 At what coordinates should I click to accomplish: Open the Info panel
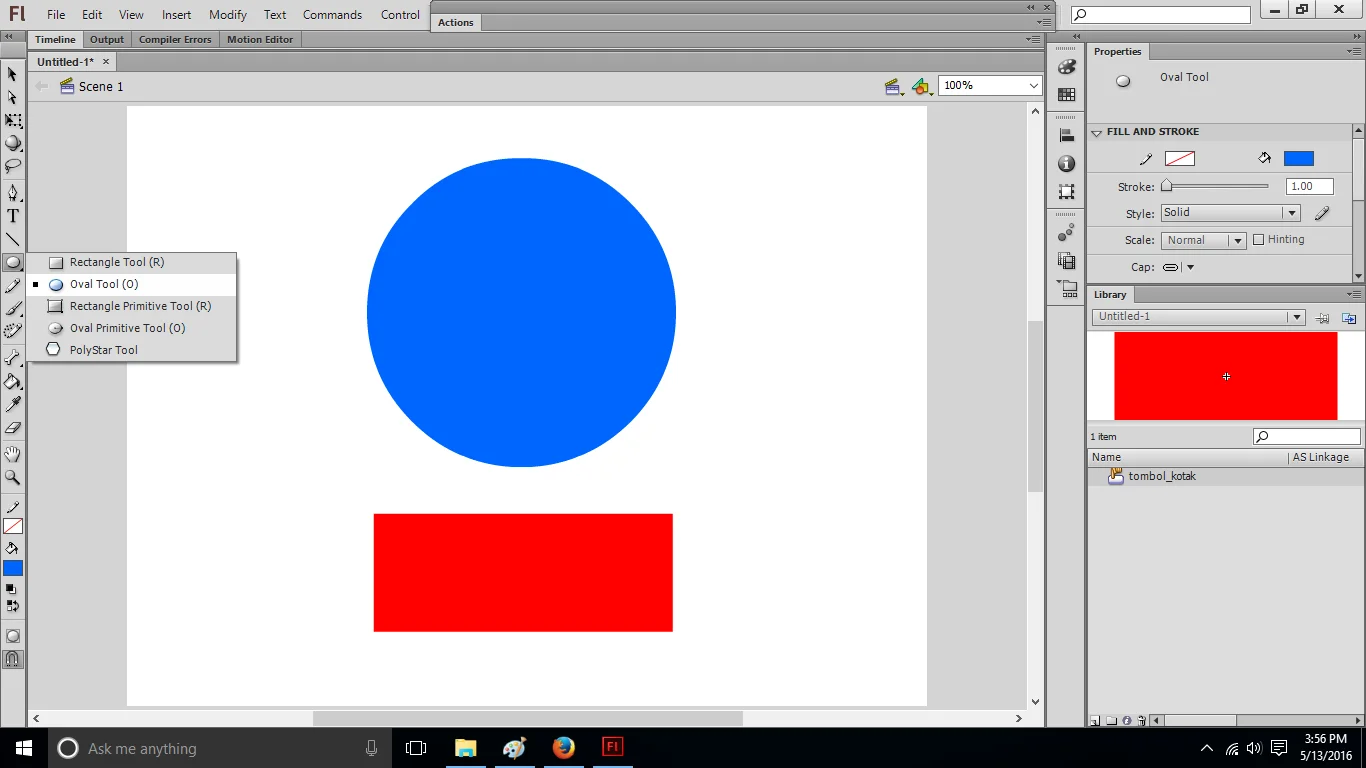point(1066,163)
